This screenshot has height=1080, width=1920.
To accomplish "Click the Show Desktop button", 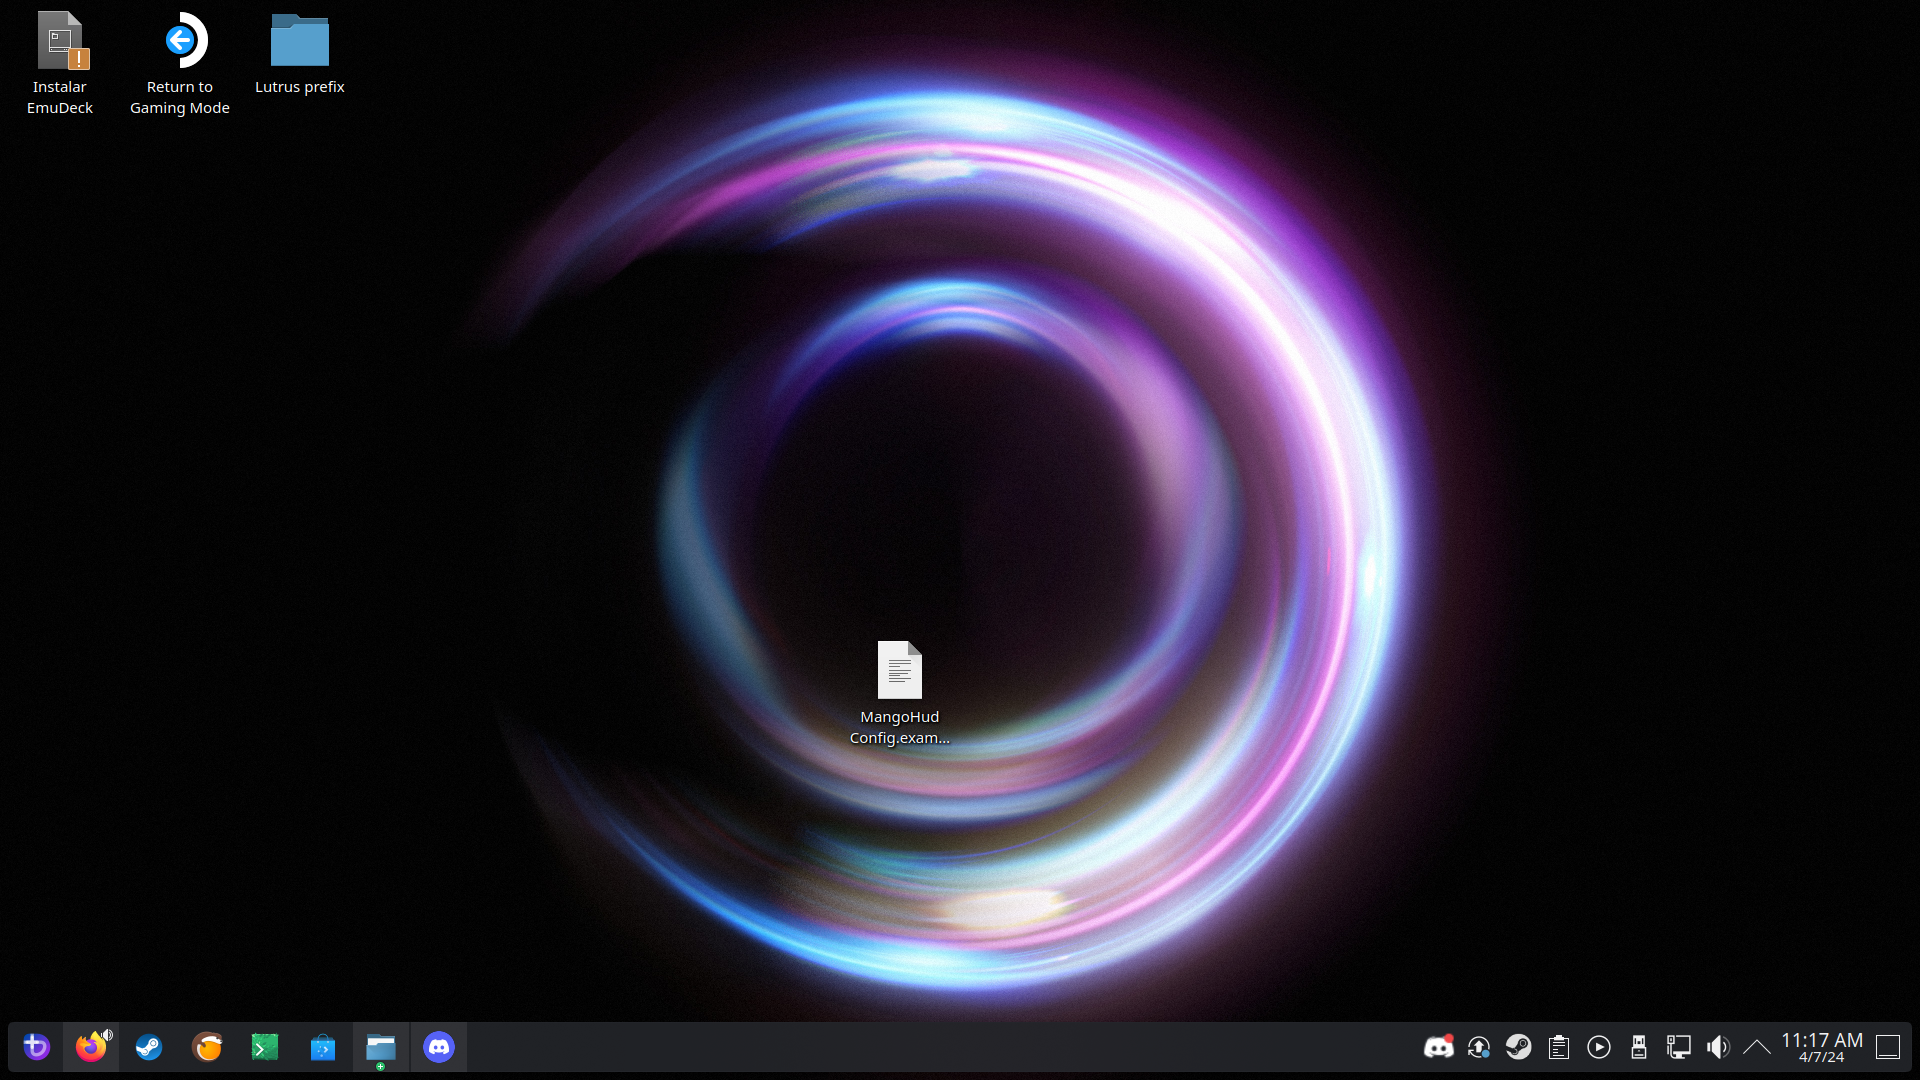I will [x=1887, y=1047].
